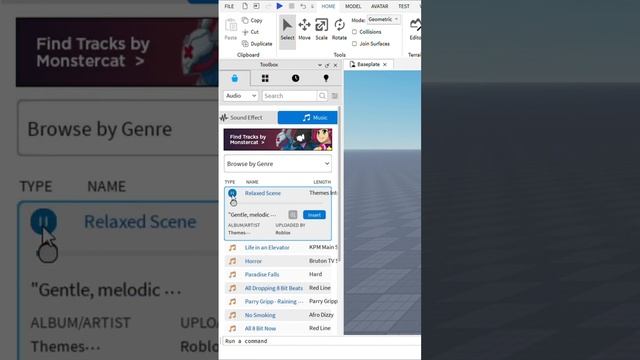Open the Toolbox Creations lightbulb tab
Viewport: 640px width, 360px height.
(x=326, y=78)
